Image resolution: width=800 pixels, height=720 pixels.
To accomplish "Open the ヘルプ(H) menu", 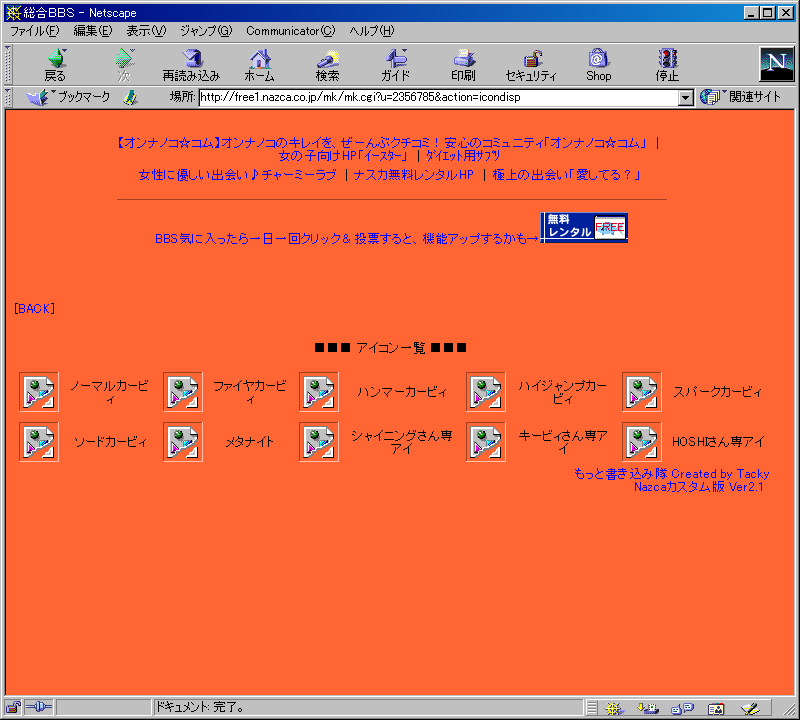I will tap(371, 31).
